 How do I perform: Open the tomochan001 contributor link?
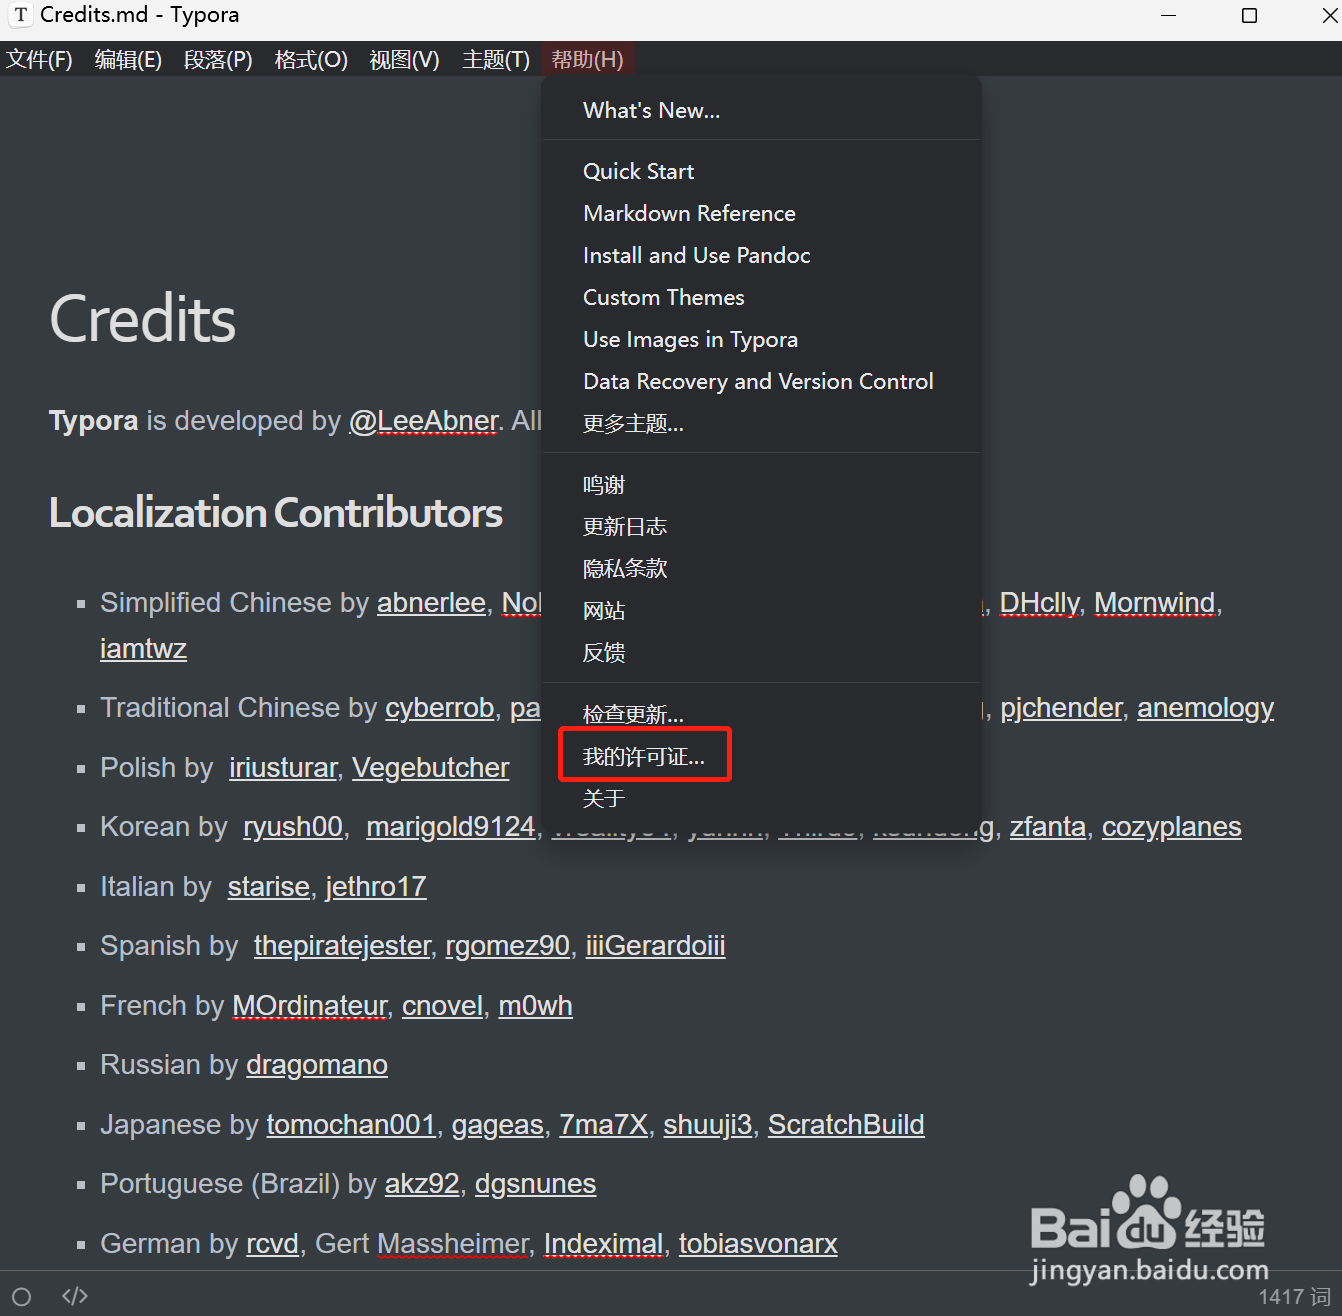click(x=351, y=1125)
